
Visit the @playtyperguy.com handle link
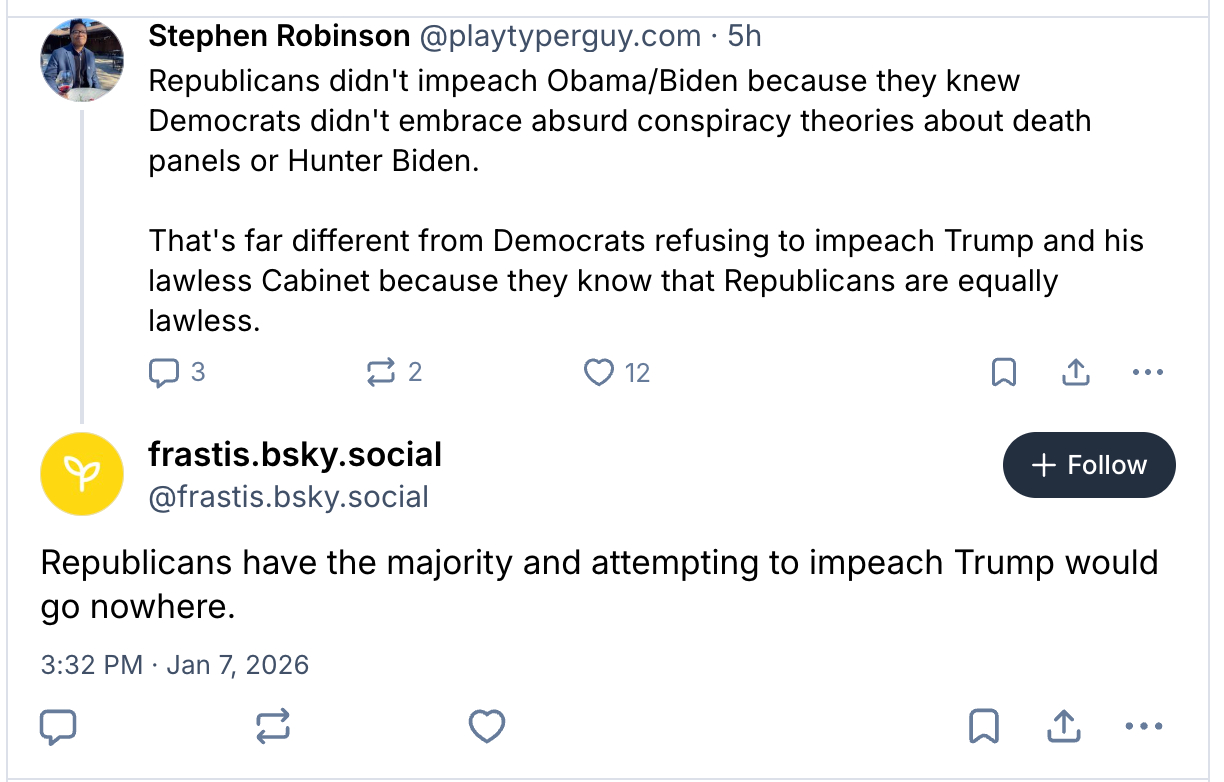point(560,37)
